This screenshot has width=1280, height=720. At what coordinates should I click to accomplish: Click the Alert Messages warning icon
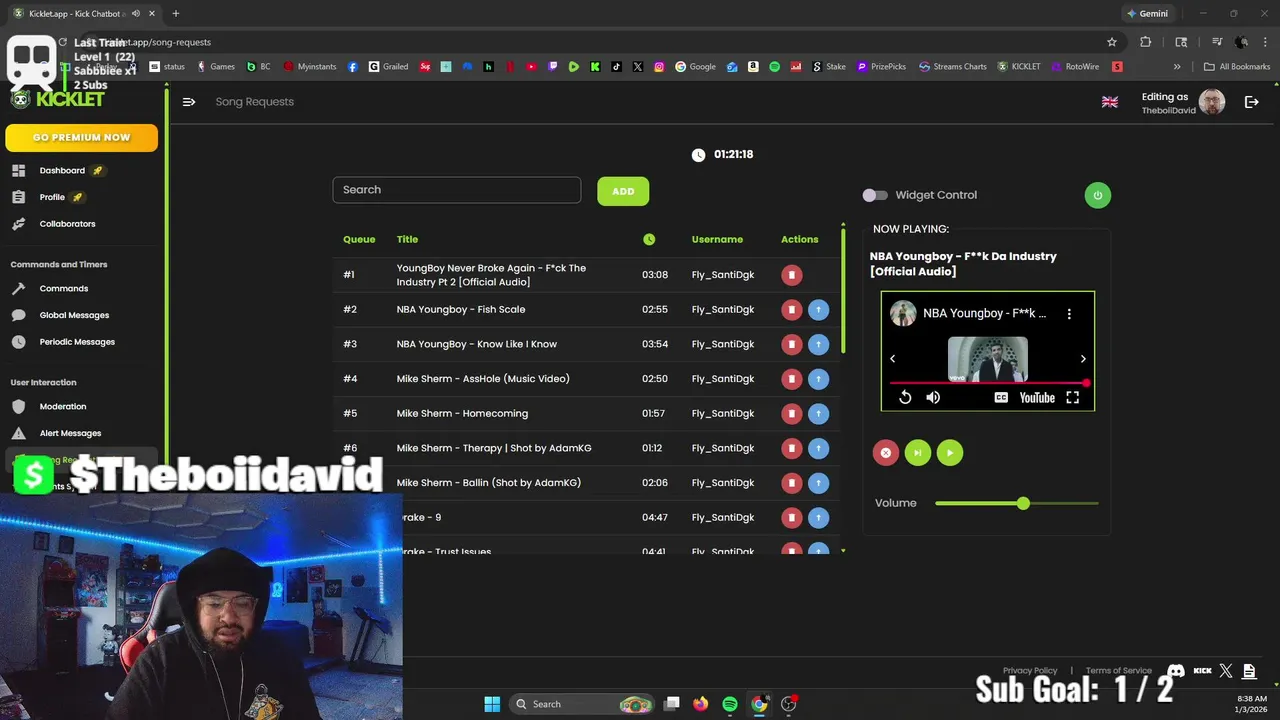pos(18,434)
